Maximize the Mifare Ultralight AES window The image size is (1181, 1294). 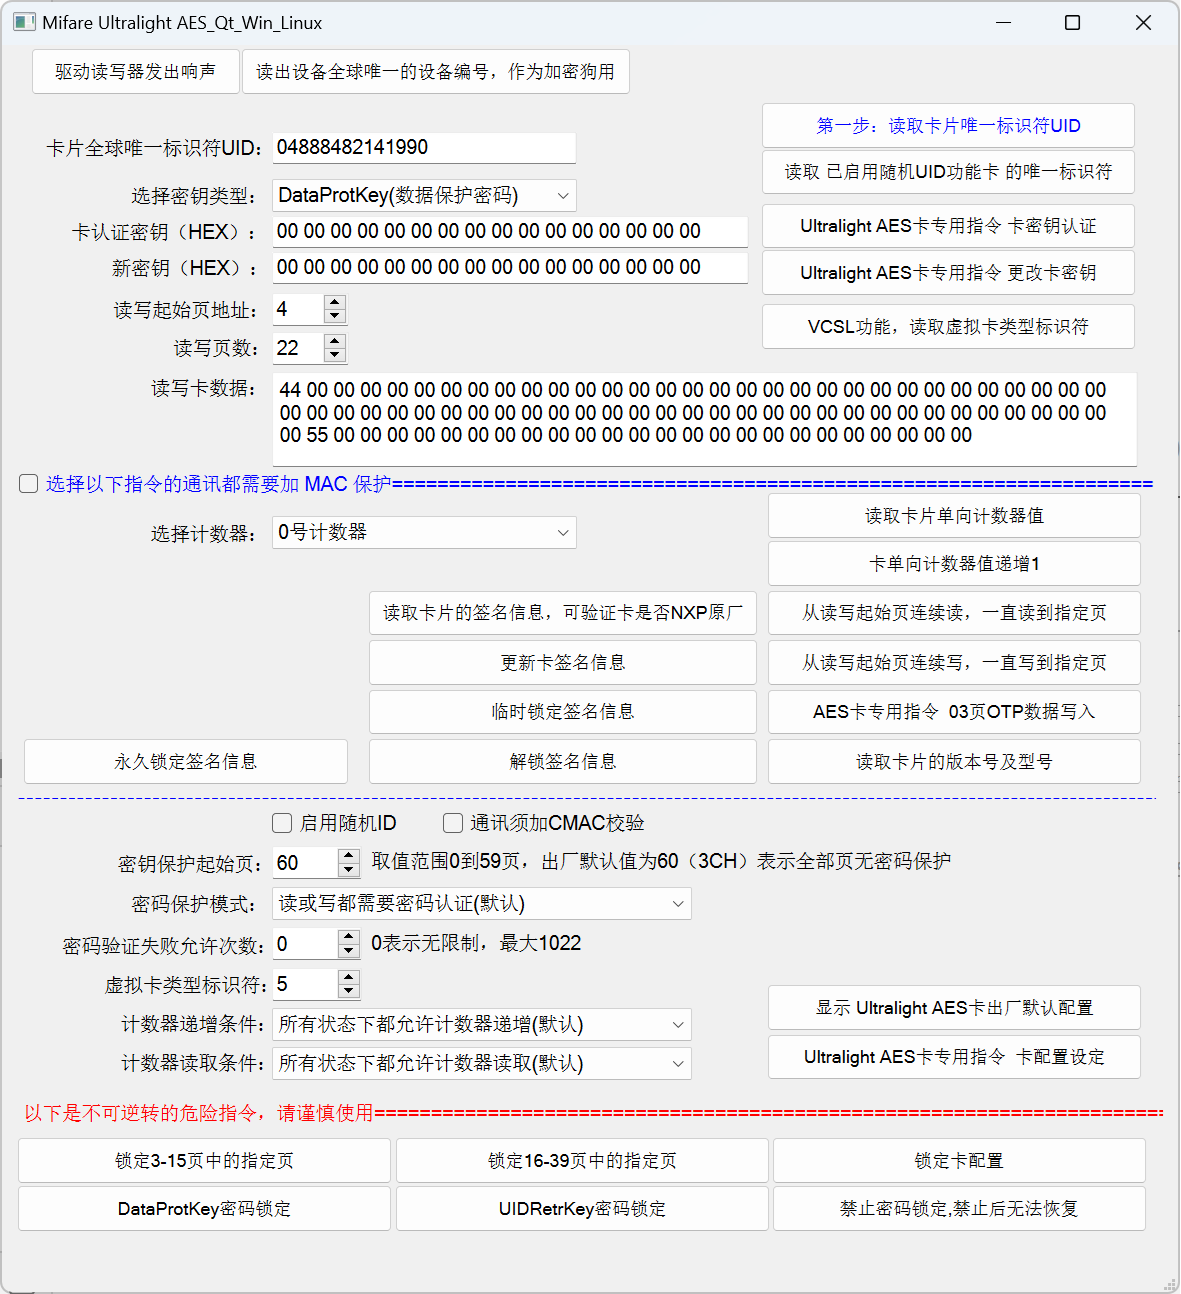1072,23
